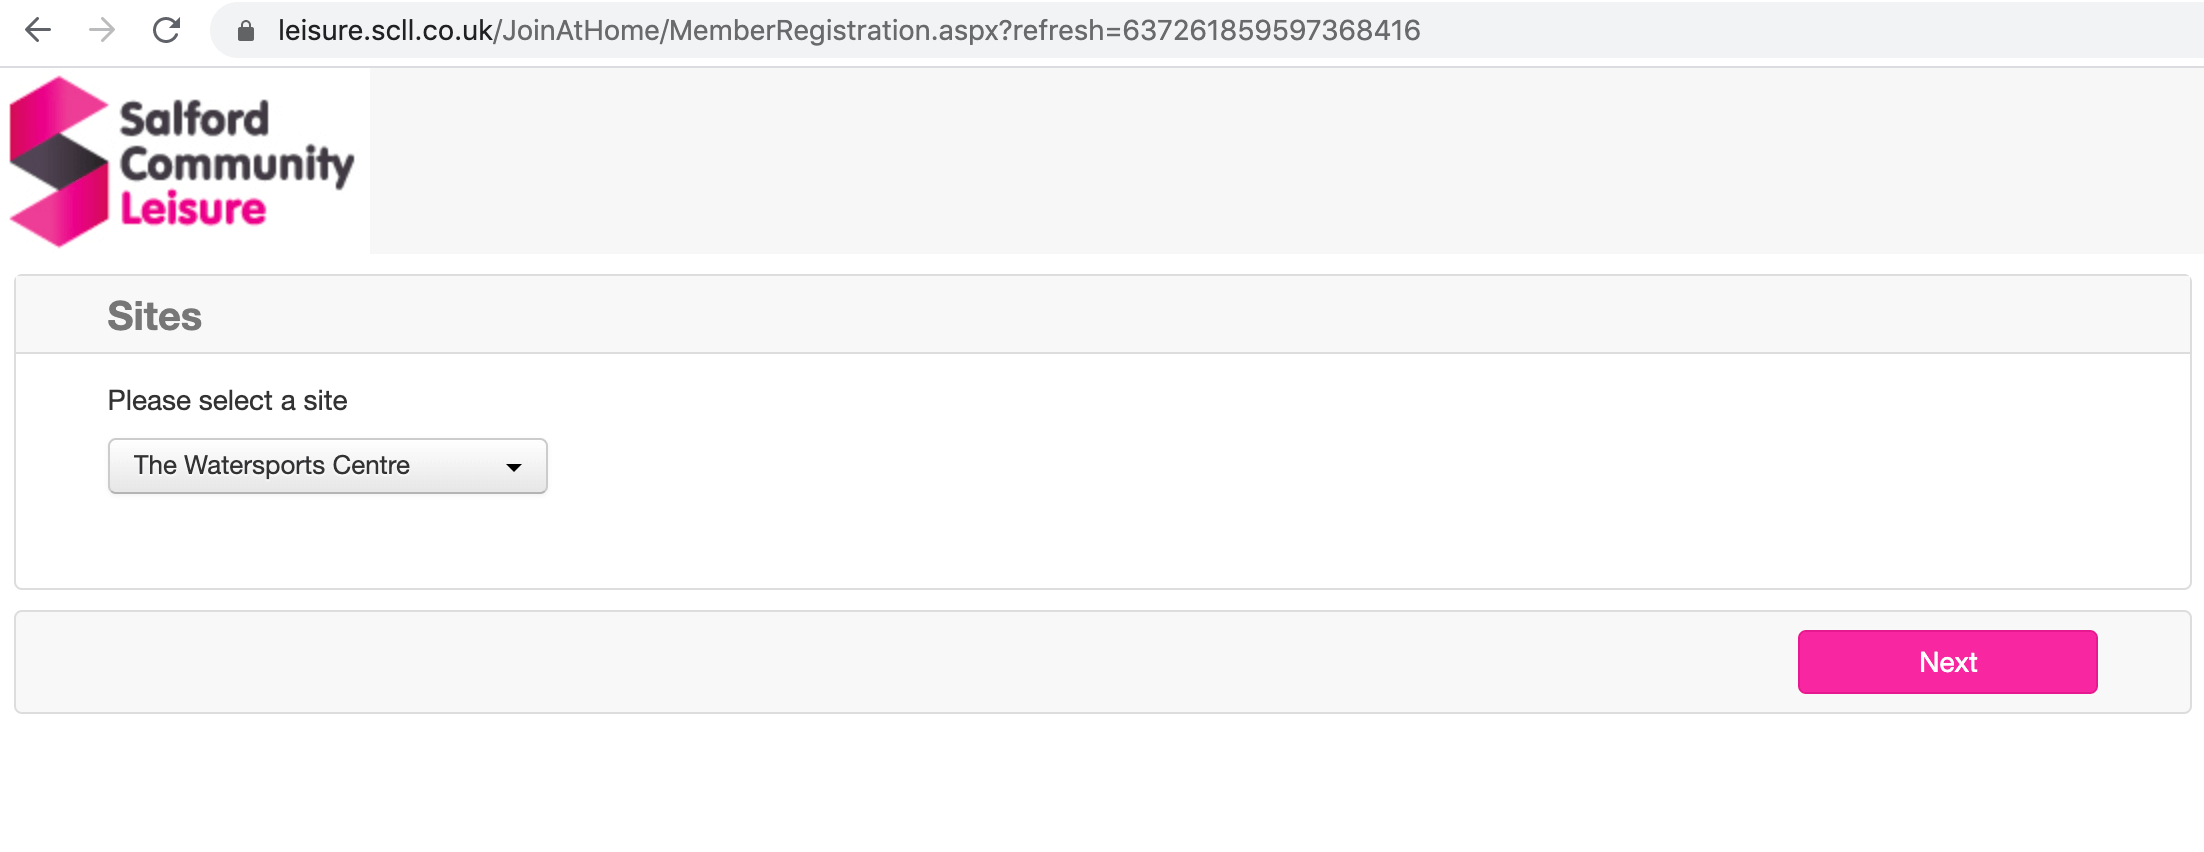This screenshot has height=852, width=2204.
Task: Click the "Community" word in the logo
Action: [x=236, y=164]
